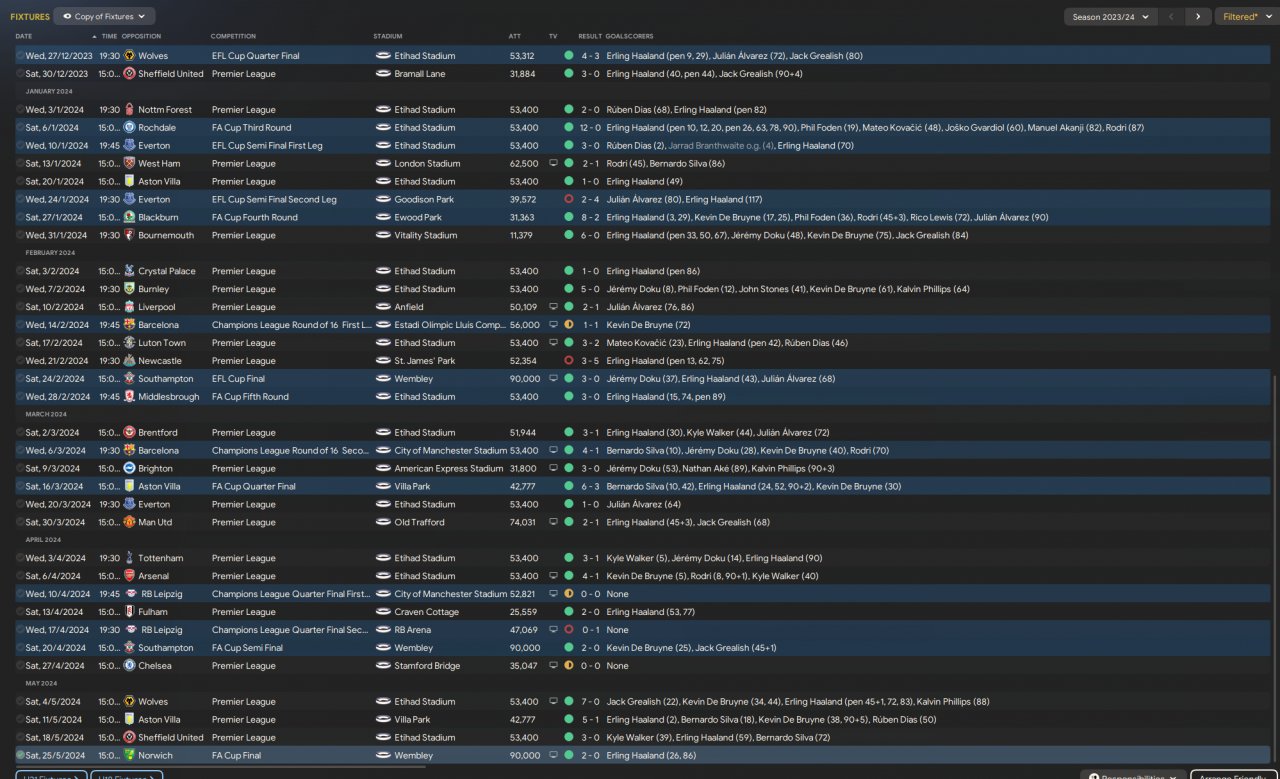Click the Liverpool club badge

(129, 308)
